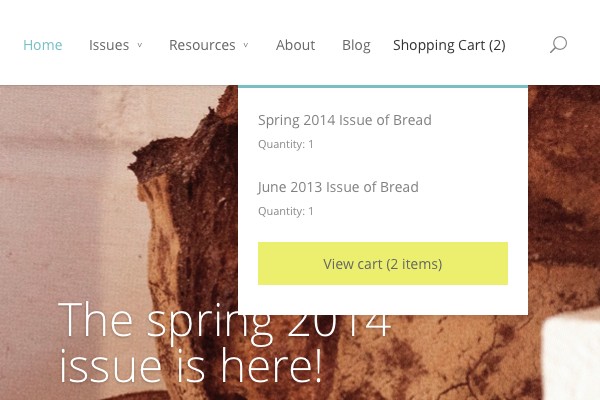600x400 pixels.
Task: Click the 'issue is here!' headline line
Action: click(x=190, y=366)
